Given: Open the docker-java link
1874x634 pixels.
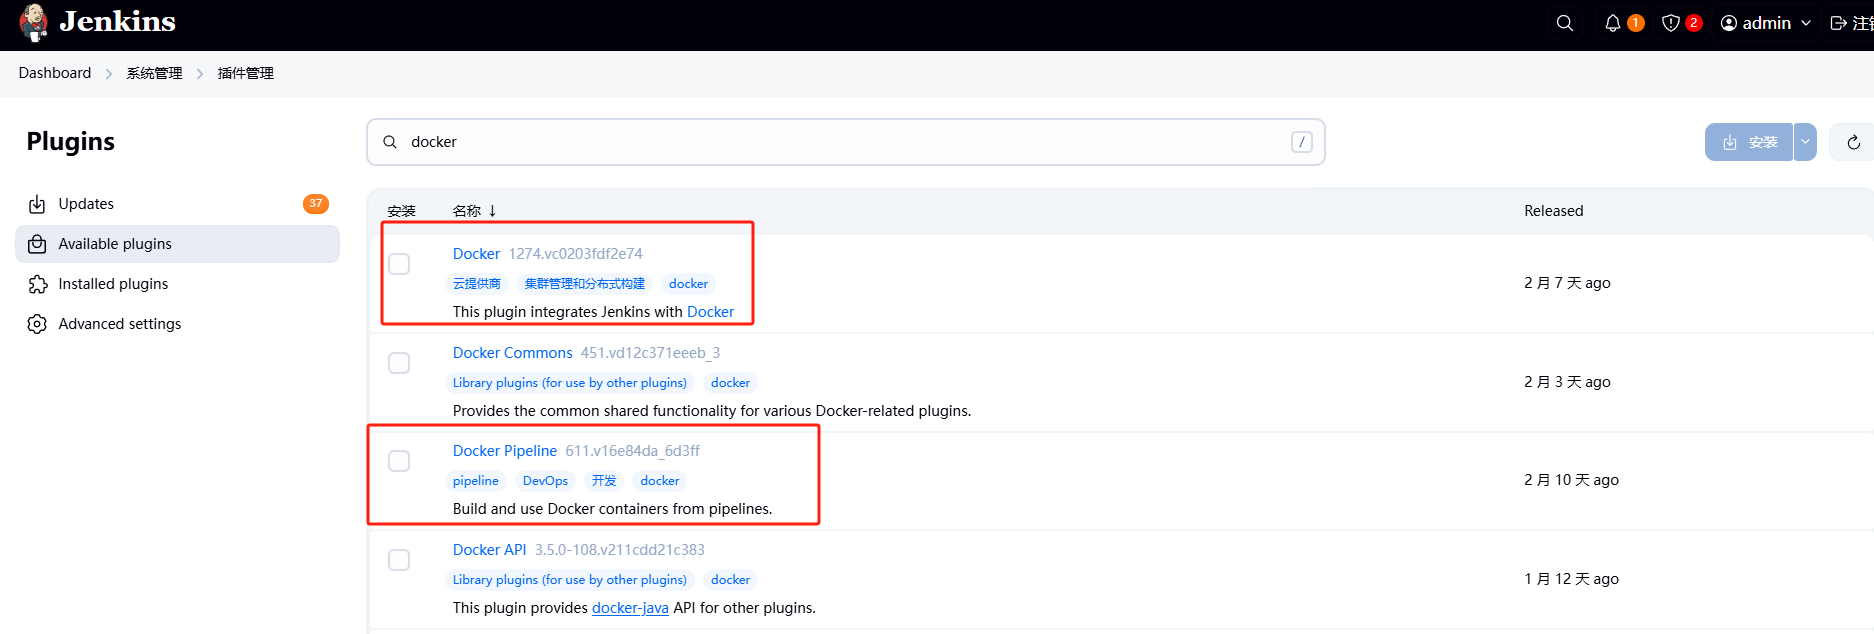Looking at the screenshot, I should pos(630,608).
